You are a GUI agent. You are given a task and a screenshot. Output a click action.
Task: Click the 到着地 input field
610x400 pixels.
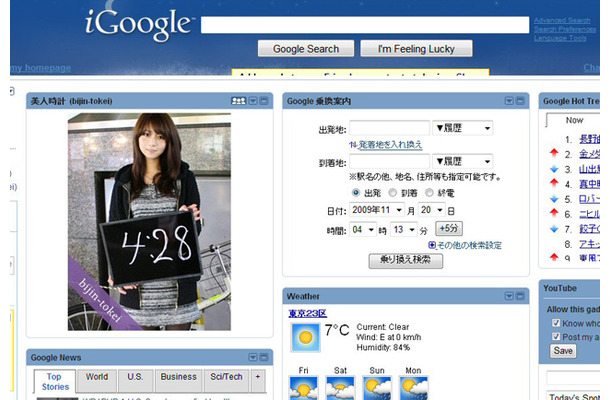pos(390,161)
